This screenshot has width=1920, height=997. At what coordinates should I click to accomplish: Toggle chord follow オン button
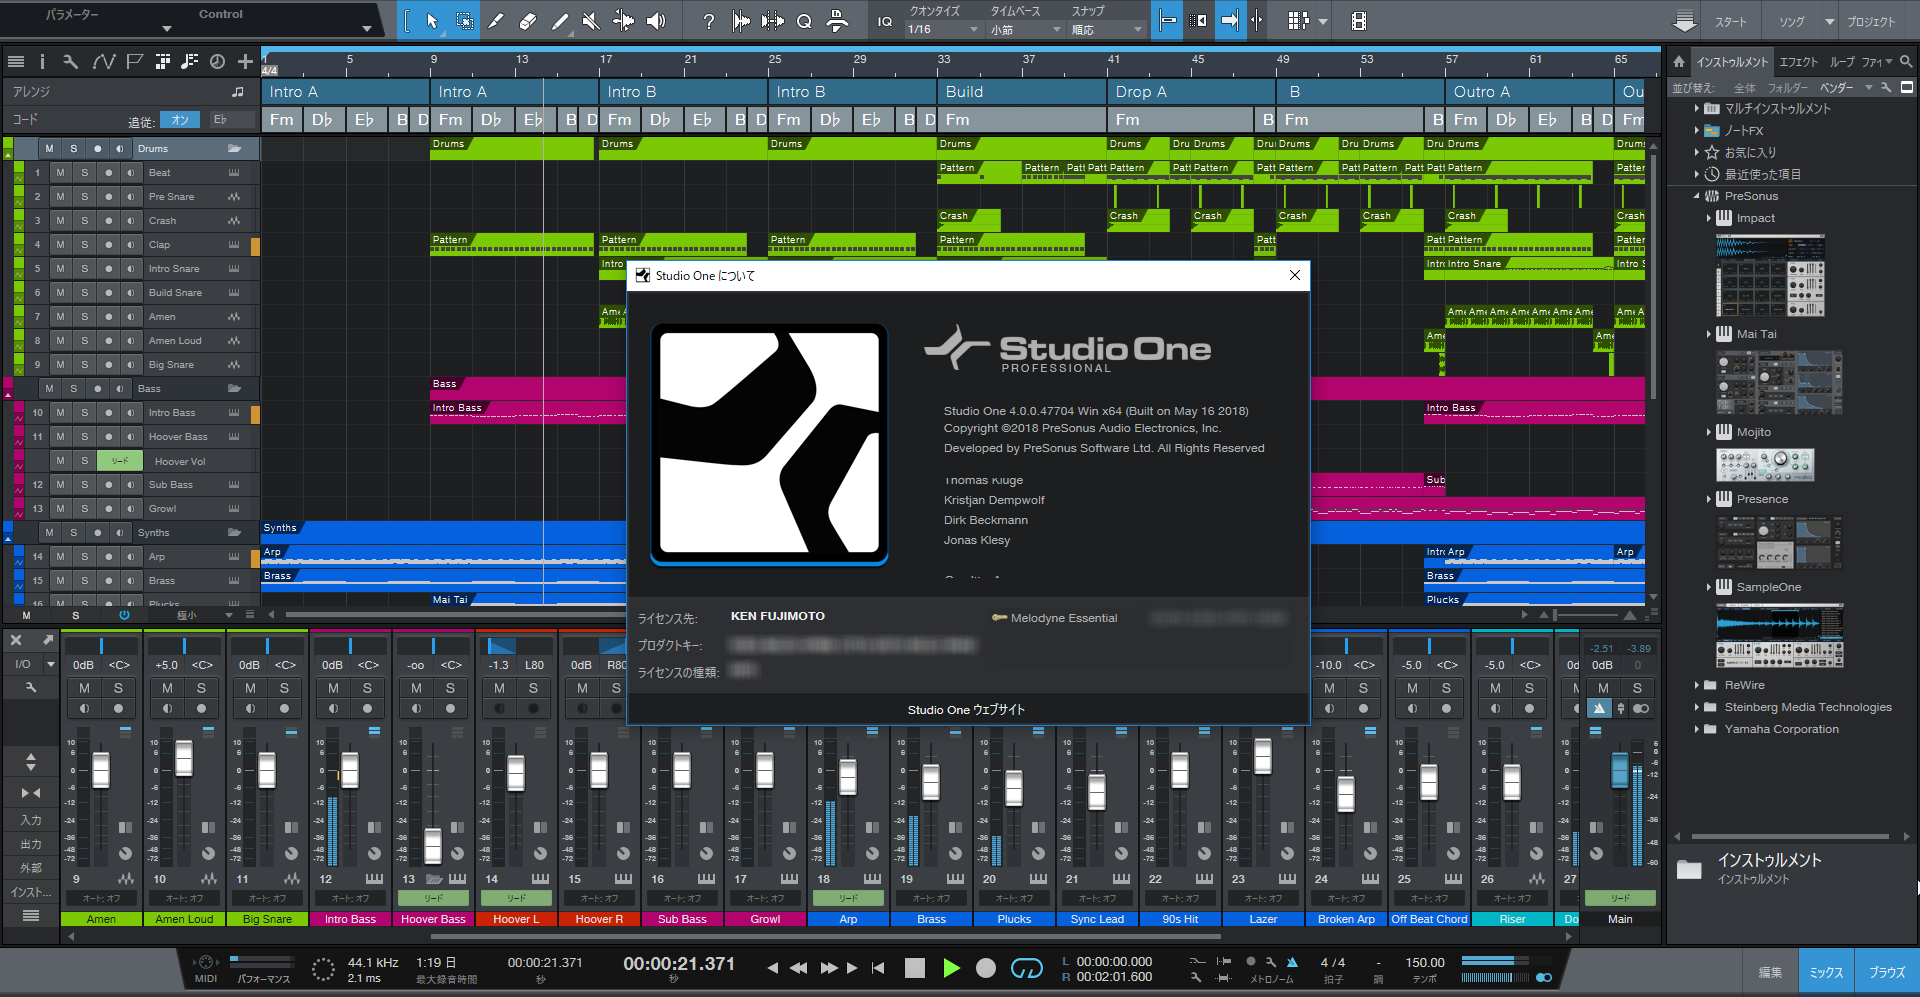[179, 120]
